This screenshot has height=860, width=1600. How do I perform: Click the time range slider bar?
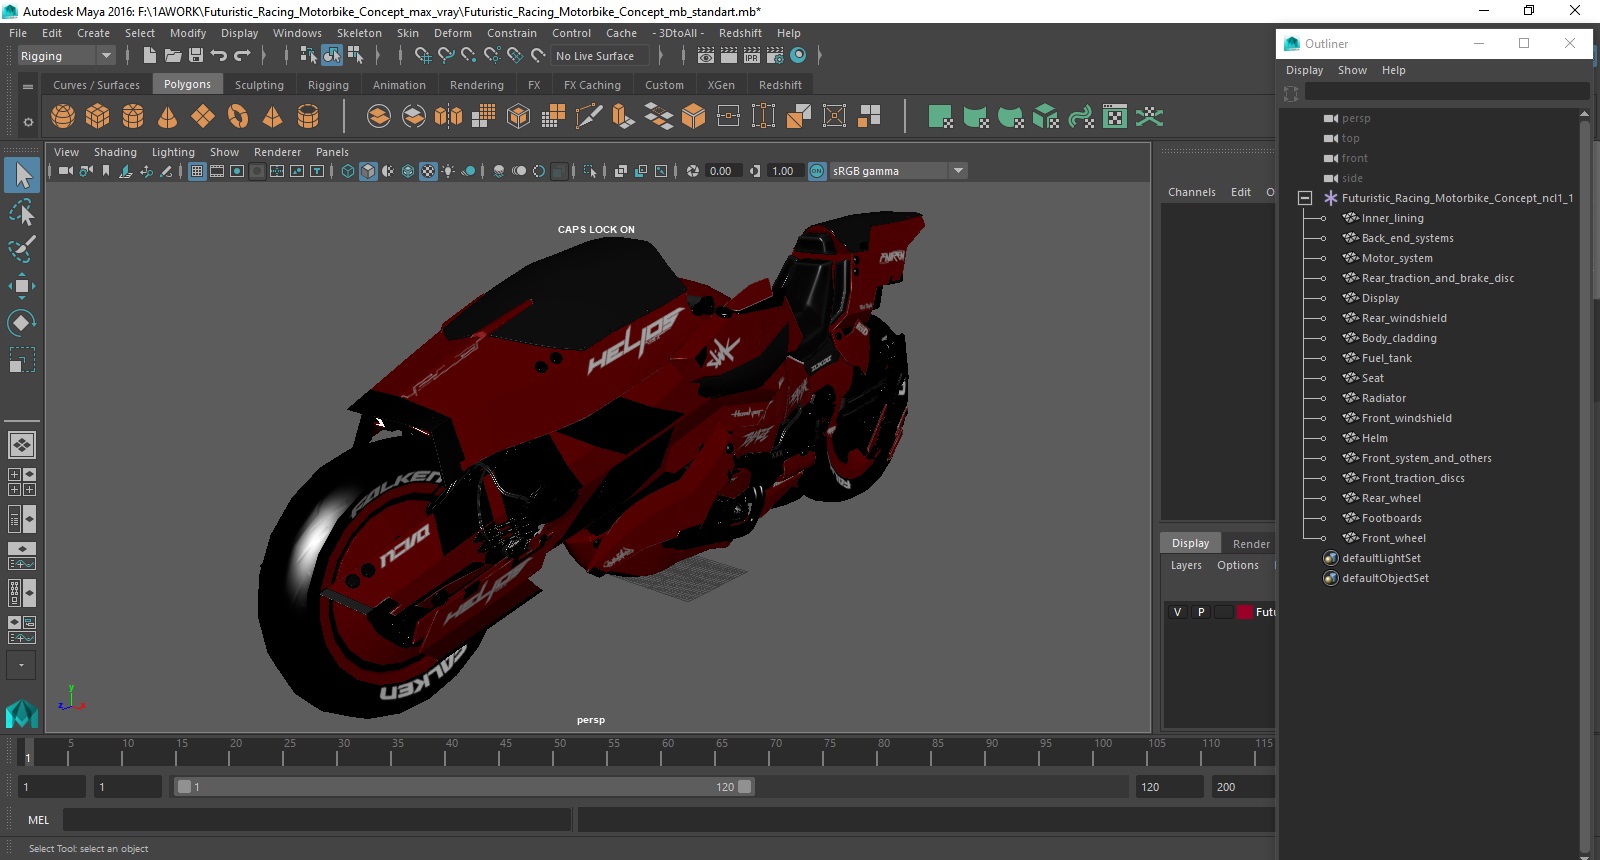point(464,787)
